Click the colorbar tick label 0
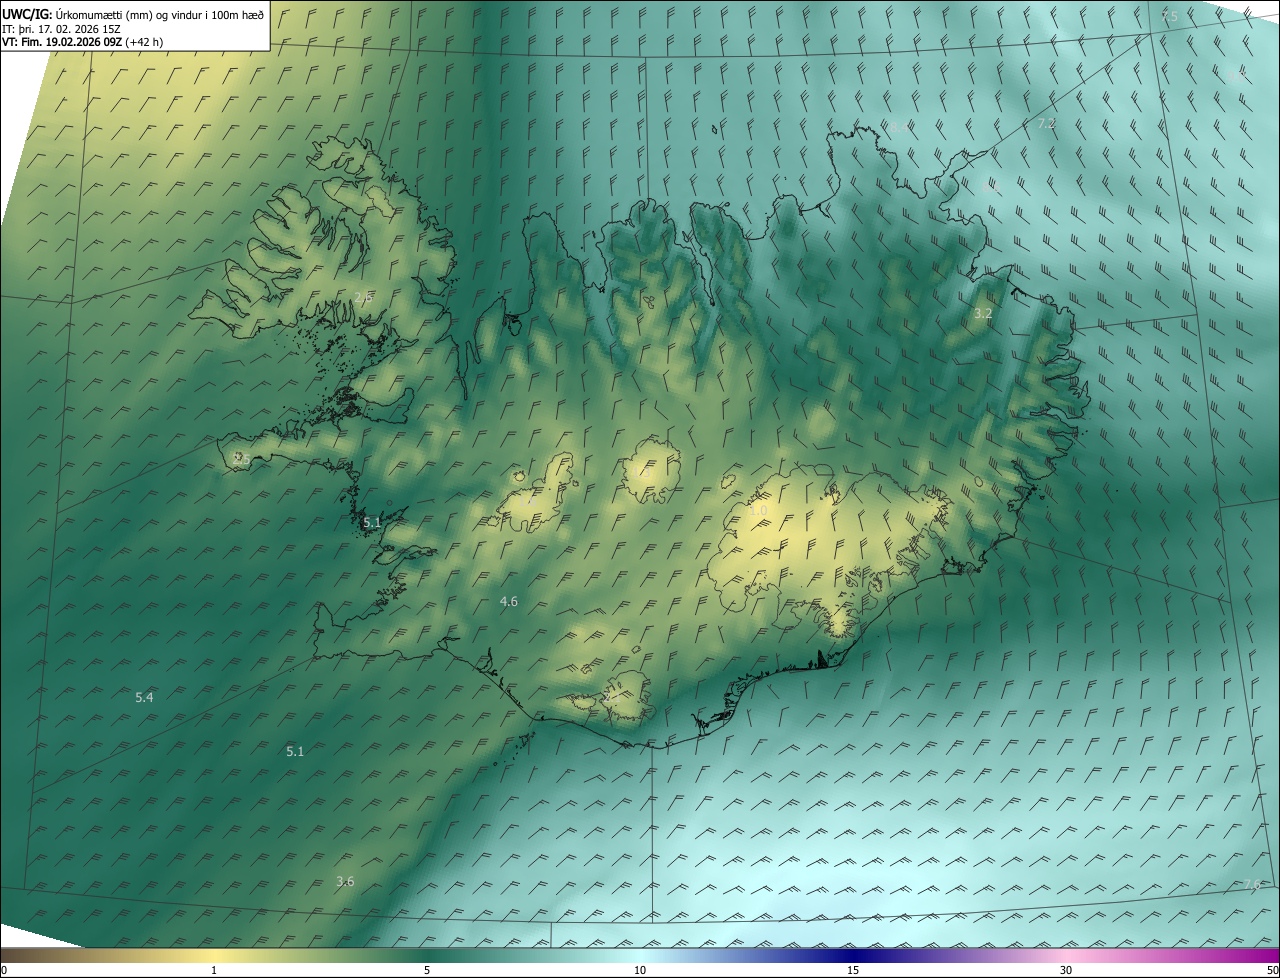Screen dimensions: 1280x978 pyautogui.click(x=4, y=970)
